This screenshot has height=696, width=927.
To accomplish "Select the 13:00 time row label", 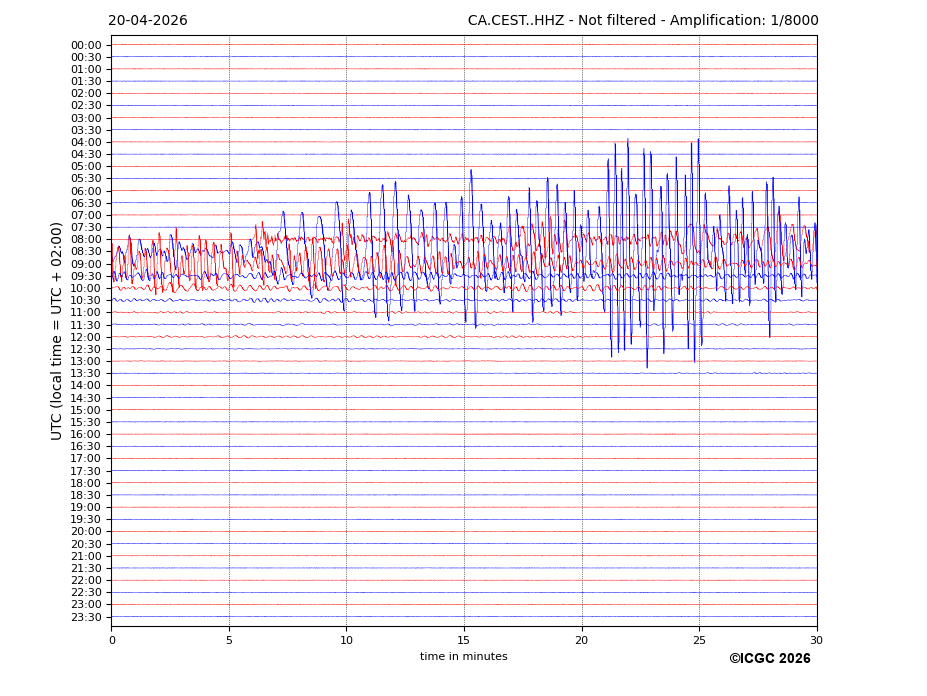I will click(x=86, y=361).
